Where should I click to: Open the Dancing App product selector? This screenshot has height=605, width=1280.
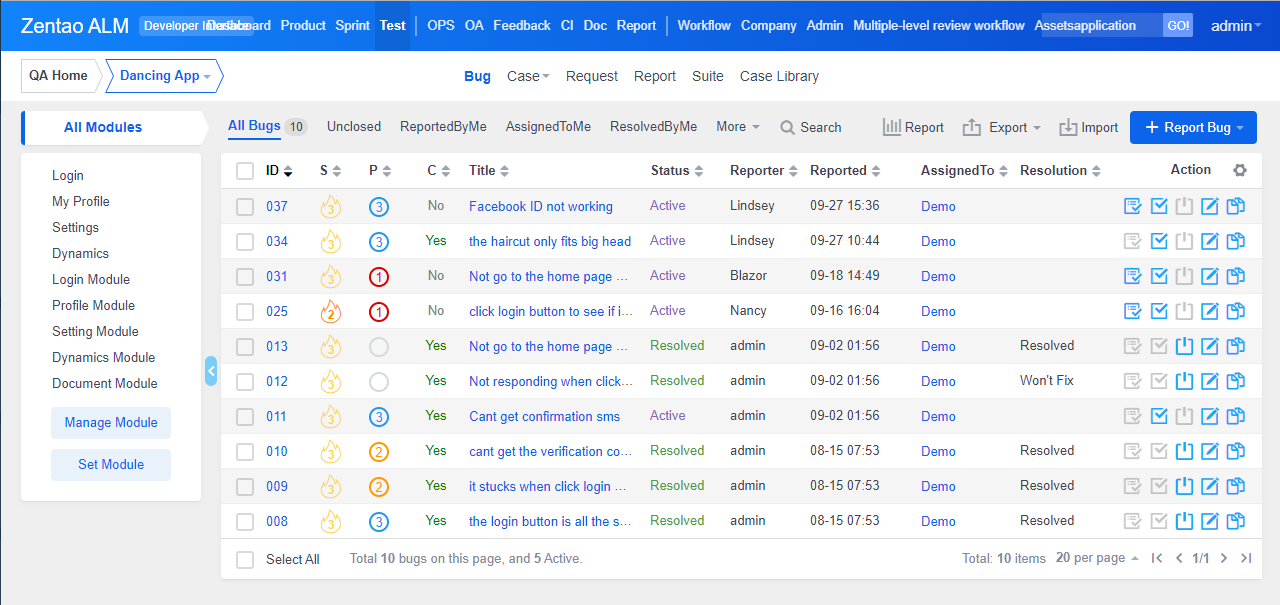tap(165, 76)
